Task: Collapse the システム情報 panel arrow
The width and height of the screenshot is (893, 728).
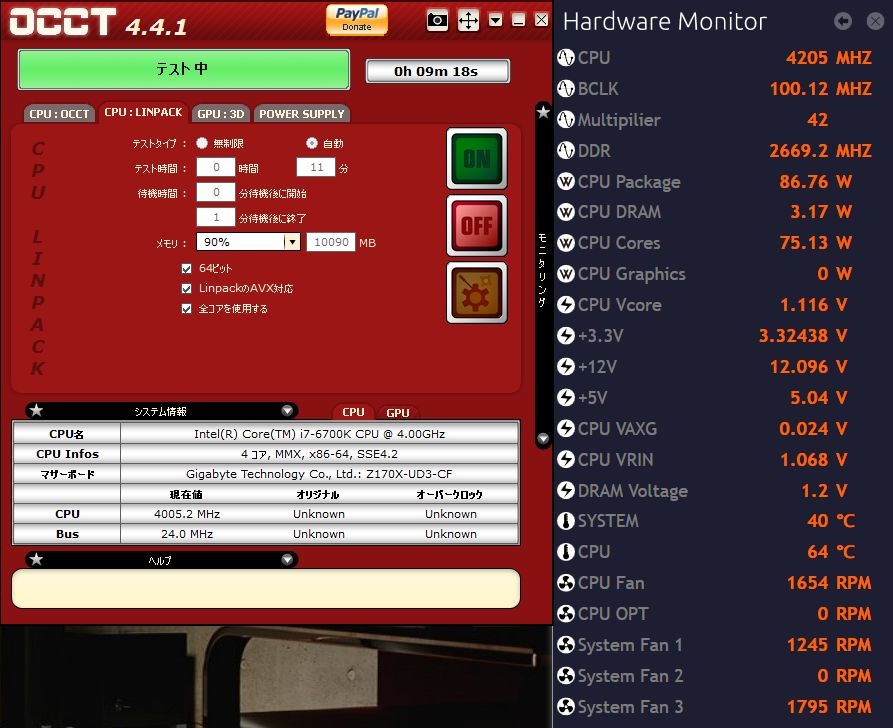Action: tap(287, 411)
